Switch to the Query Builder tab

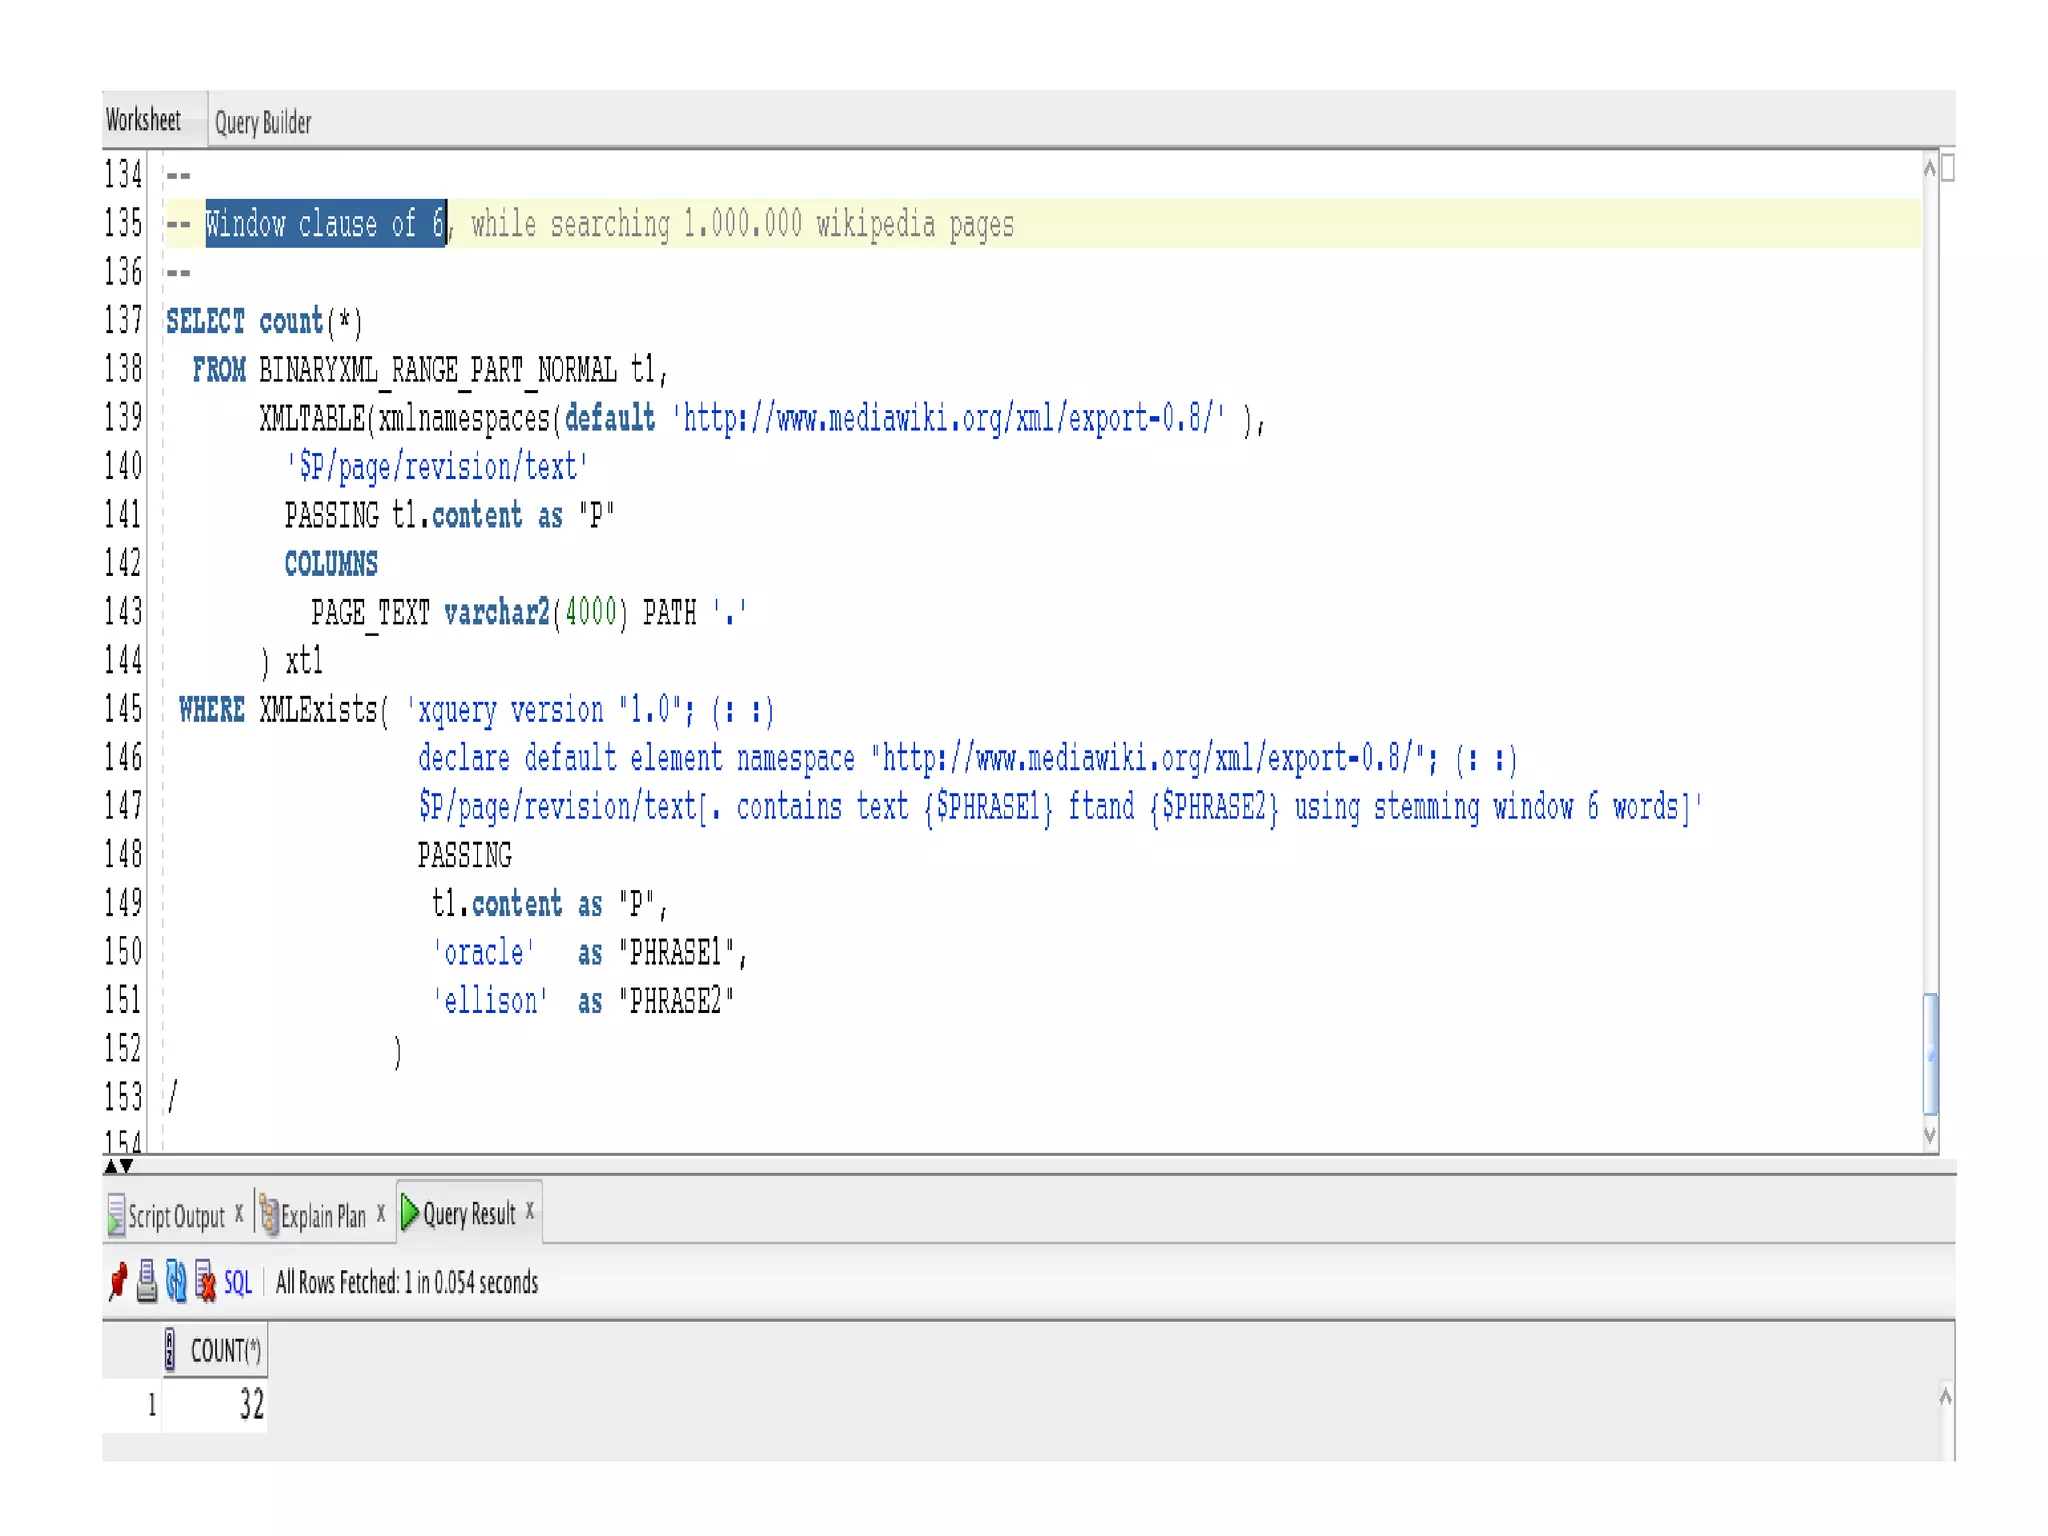tap(263, 122)
